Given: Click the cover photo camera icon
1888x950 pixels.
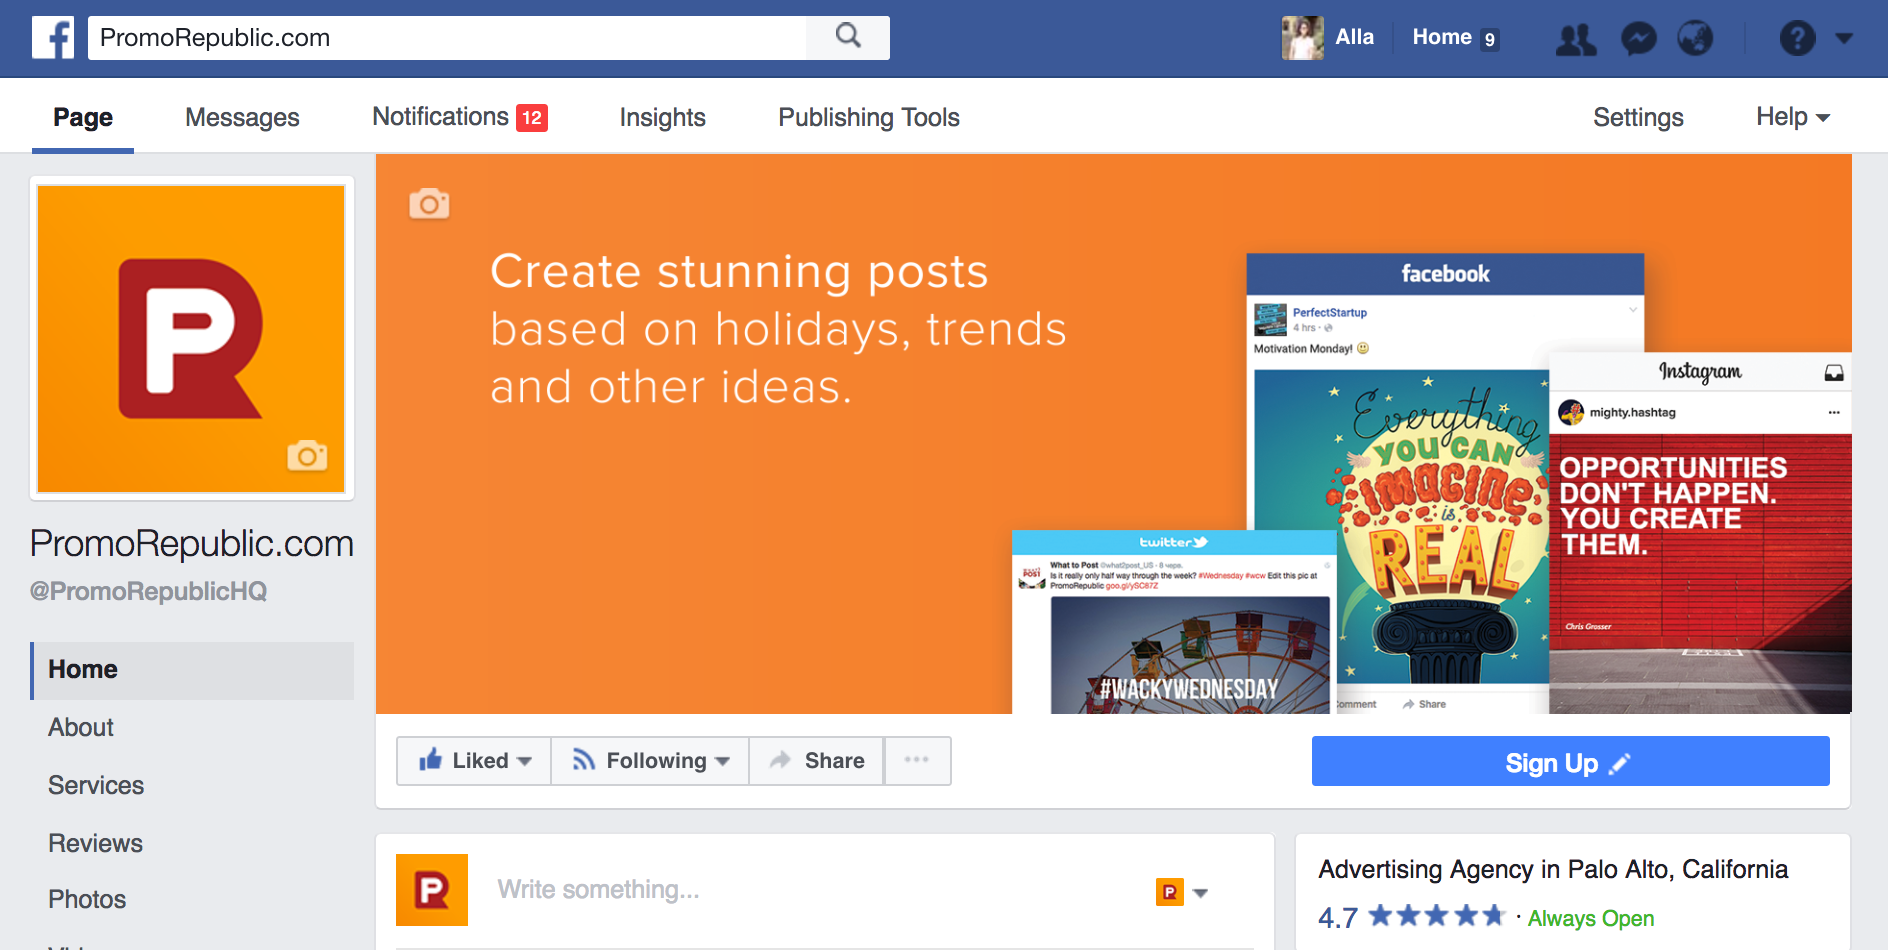Looking at the screenshot, I should click(429, 204).
